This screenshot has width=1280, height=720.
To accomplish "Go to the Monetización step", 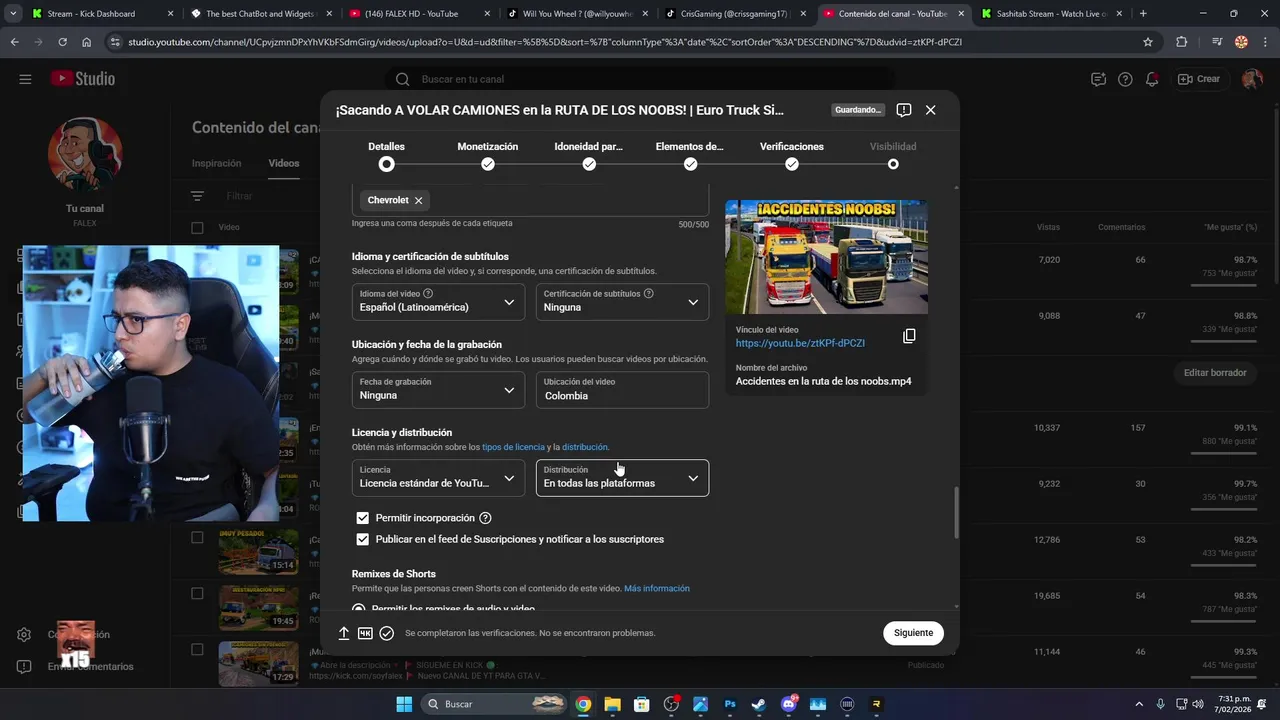I will (488, 156).
